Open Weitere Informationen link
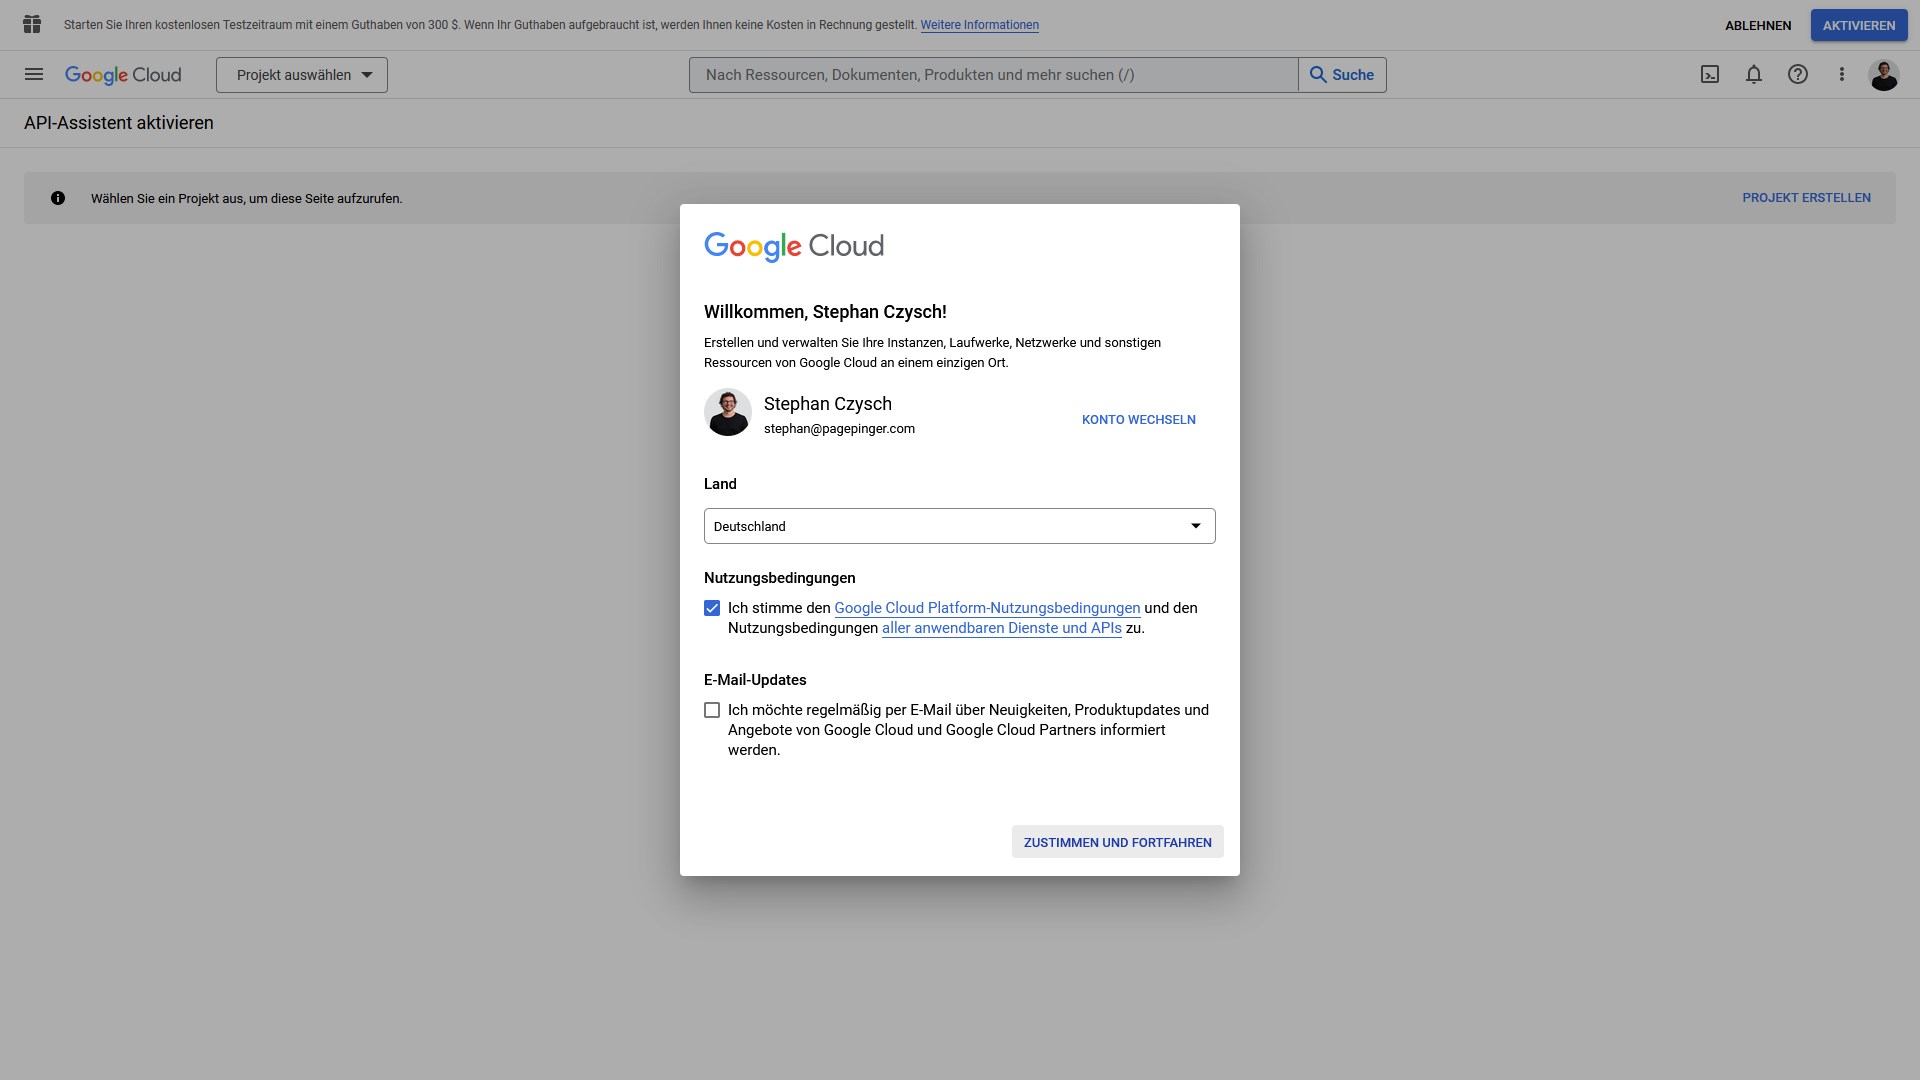 click(x=980, y=25)
